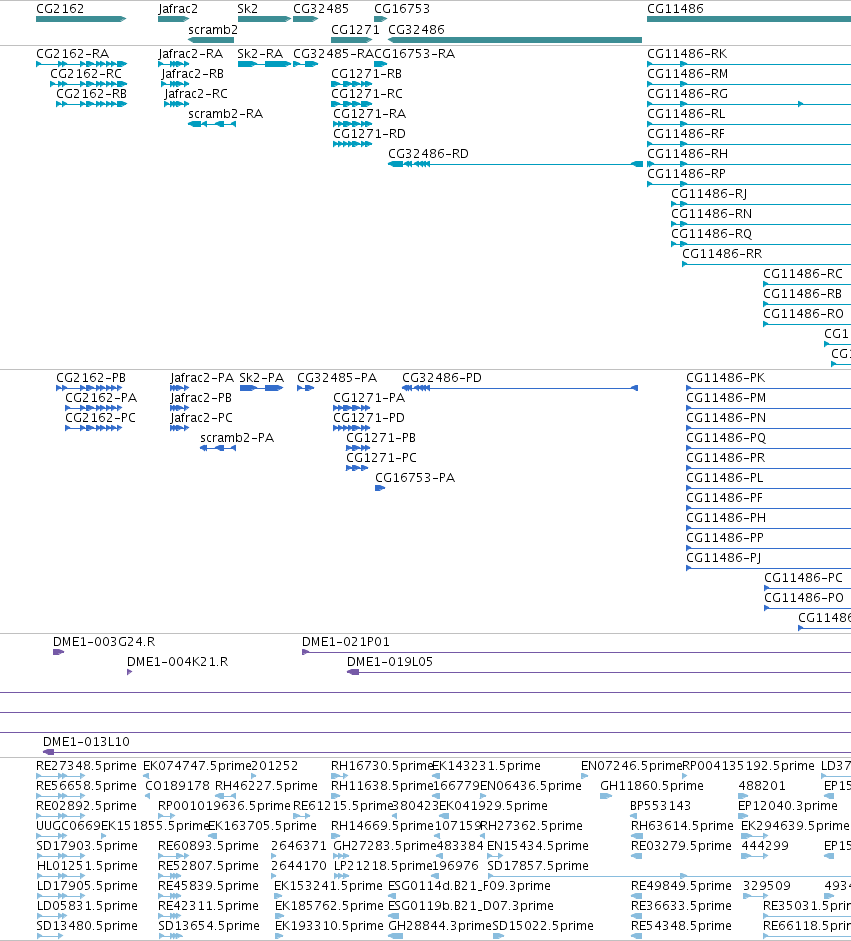The image size is (851, 941).
Task: Open the CG11486 gene label
Action: [x=675, y=9]
